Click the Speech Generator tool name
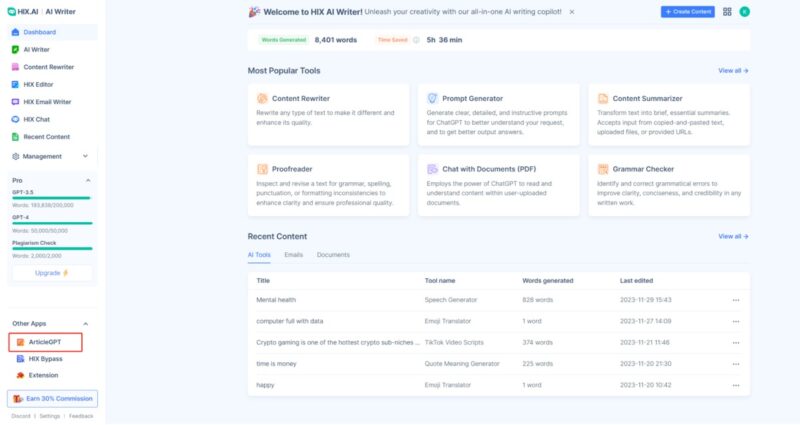Screen dimensions: 800x425 tap(451, 300)
